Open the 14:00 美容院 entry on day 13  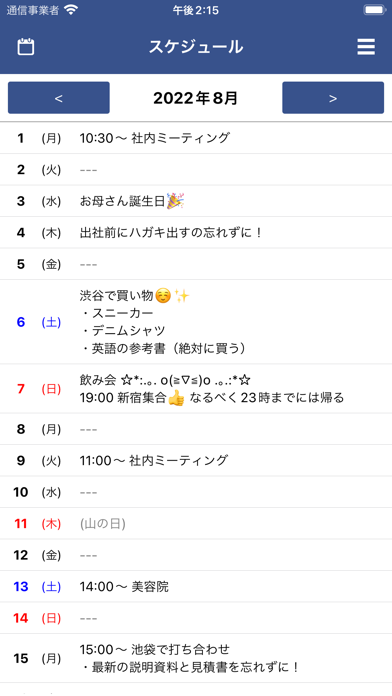tap(196, 587)
